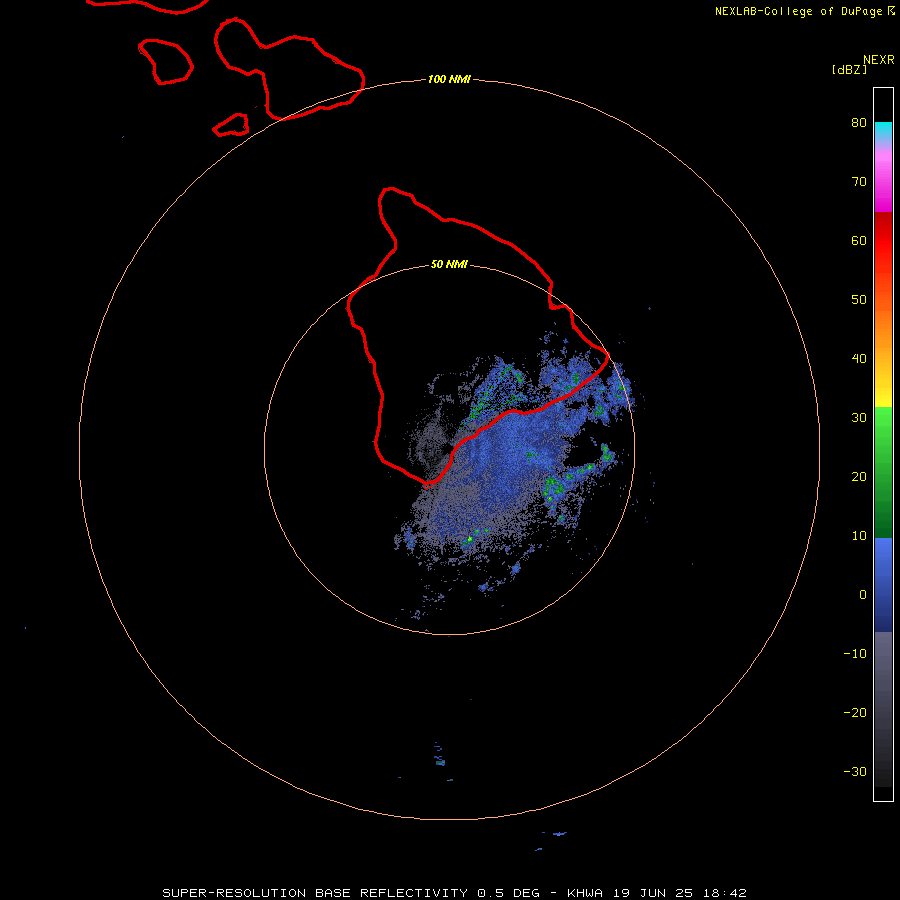Click the 0 value on the dBZ scale
The image size is (900, 900).
tap(863, 595)
